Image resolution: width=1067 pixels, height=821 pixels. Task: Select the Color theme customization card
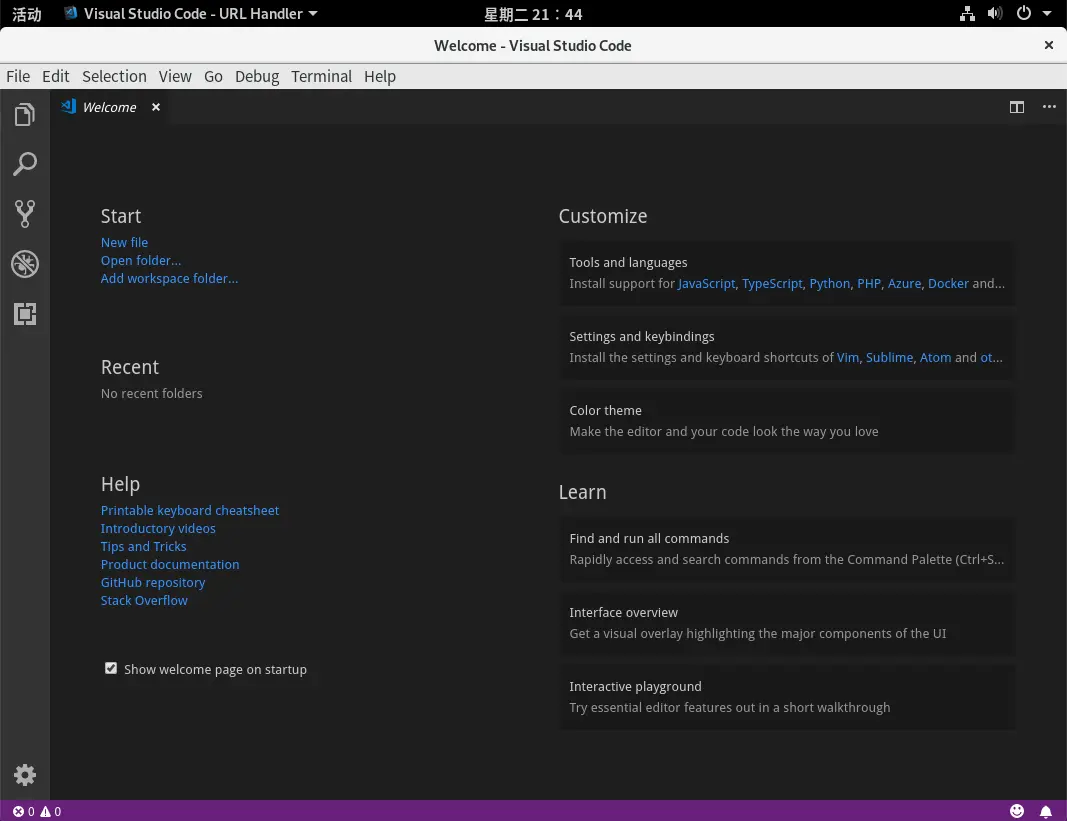786,420
